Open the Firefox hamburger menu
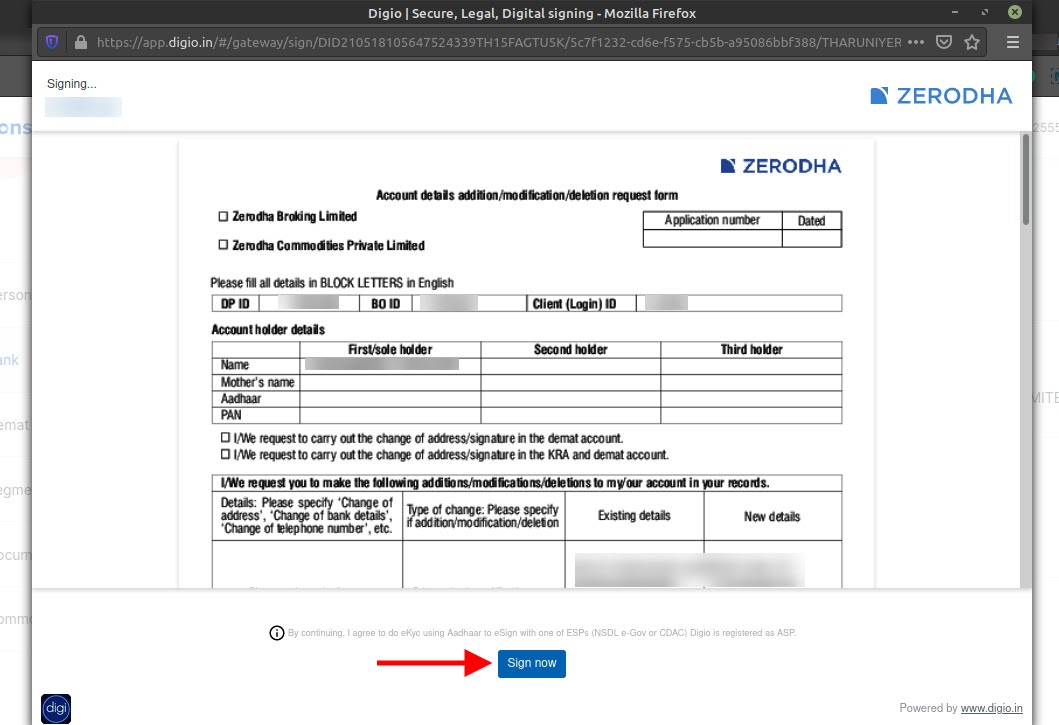Image resolution: width=1059 pixels, height=725 pixels. 1012,43
